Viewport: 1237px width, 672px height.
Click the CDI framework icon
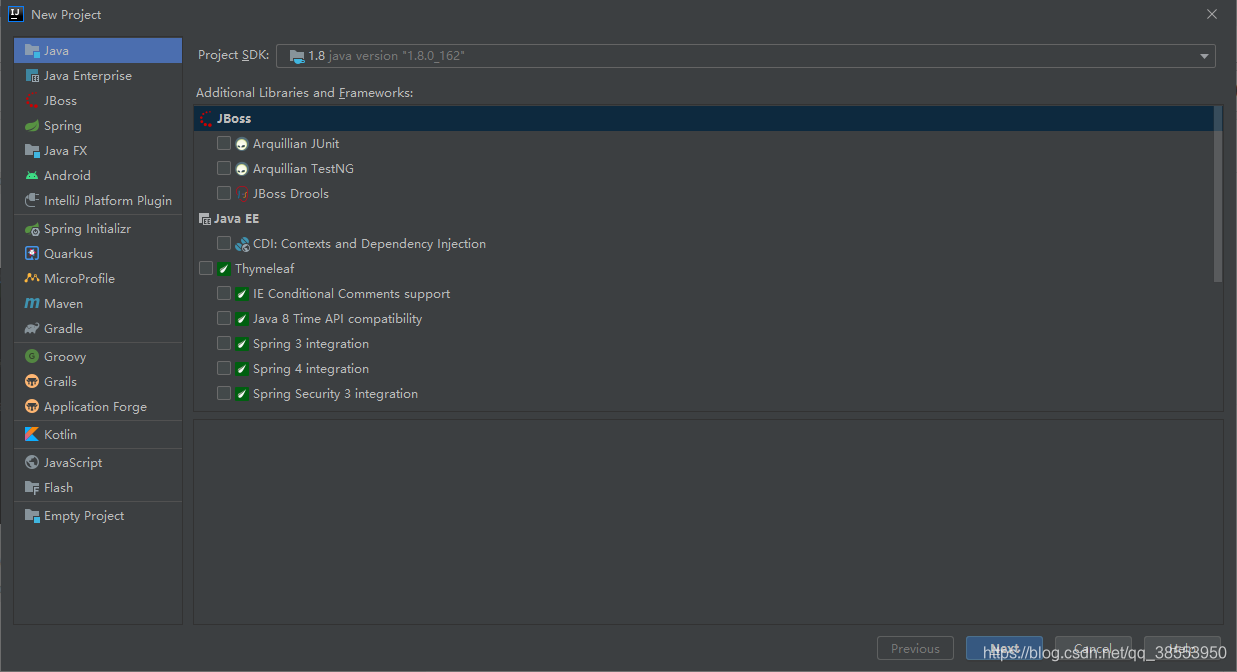[x=242, y=244]
